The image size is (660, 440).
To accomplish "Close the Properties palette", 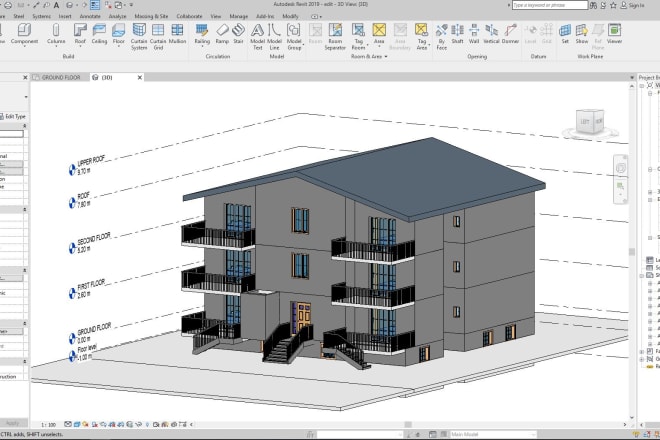I will tap(25, 77).
